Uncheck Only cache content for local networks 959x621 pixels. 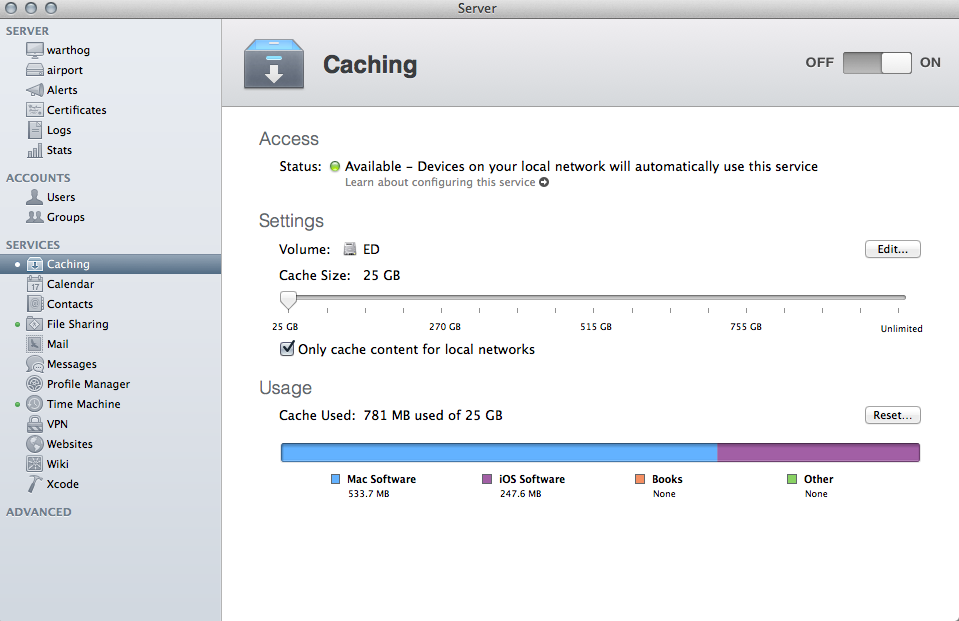tap(288, 349)
